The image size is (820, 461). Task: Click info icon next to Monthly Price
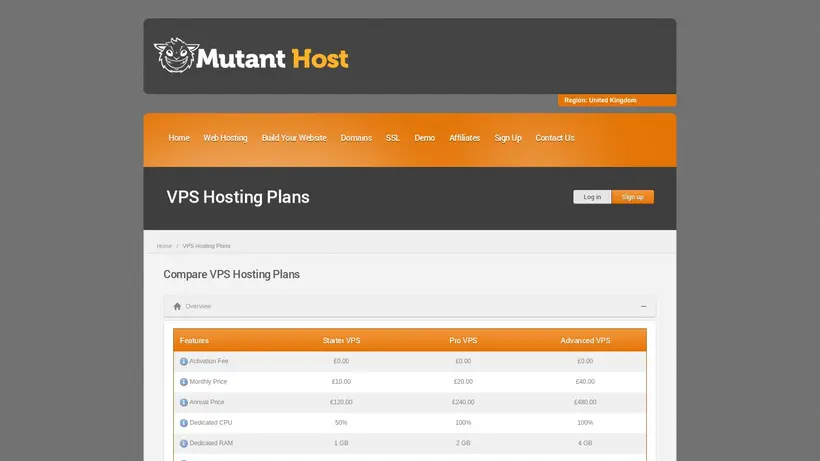pyautogui.click(x=184, y=382)
